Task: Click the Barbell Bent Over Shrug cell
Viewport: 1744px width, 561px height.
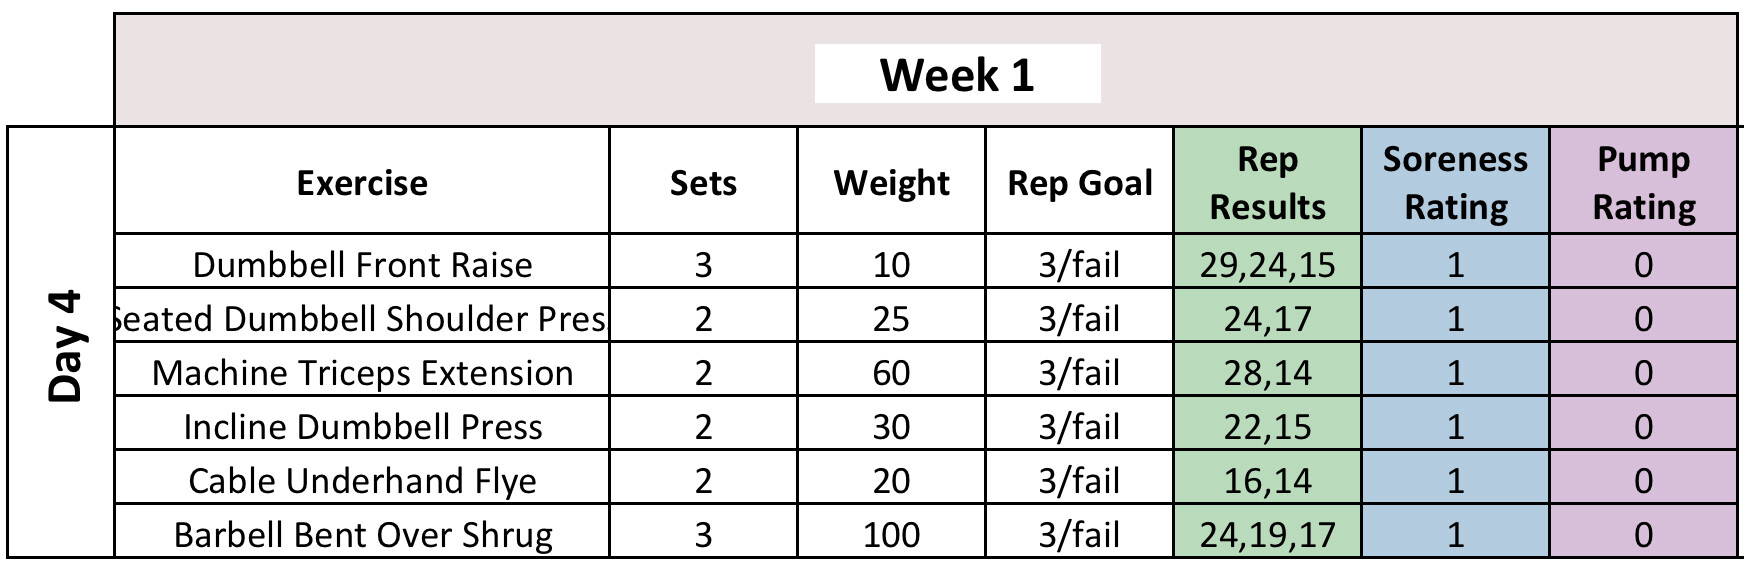Action: [x=362, y=534]
